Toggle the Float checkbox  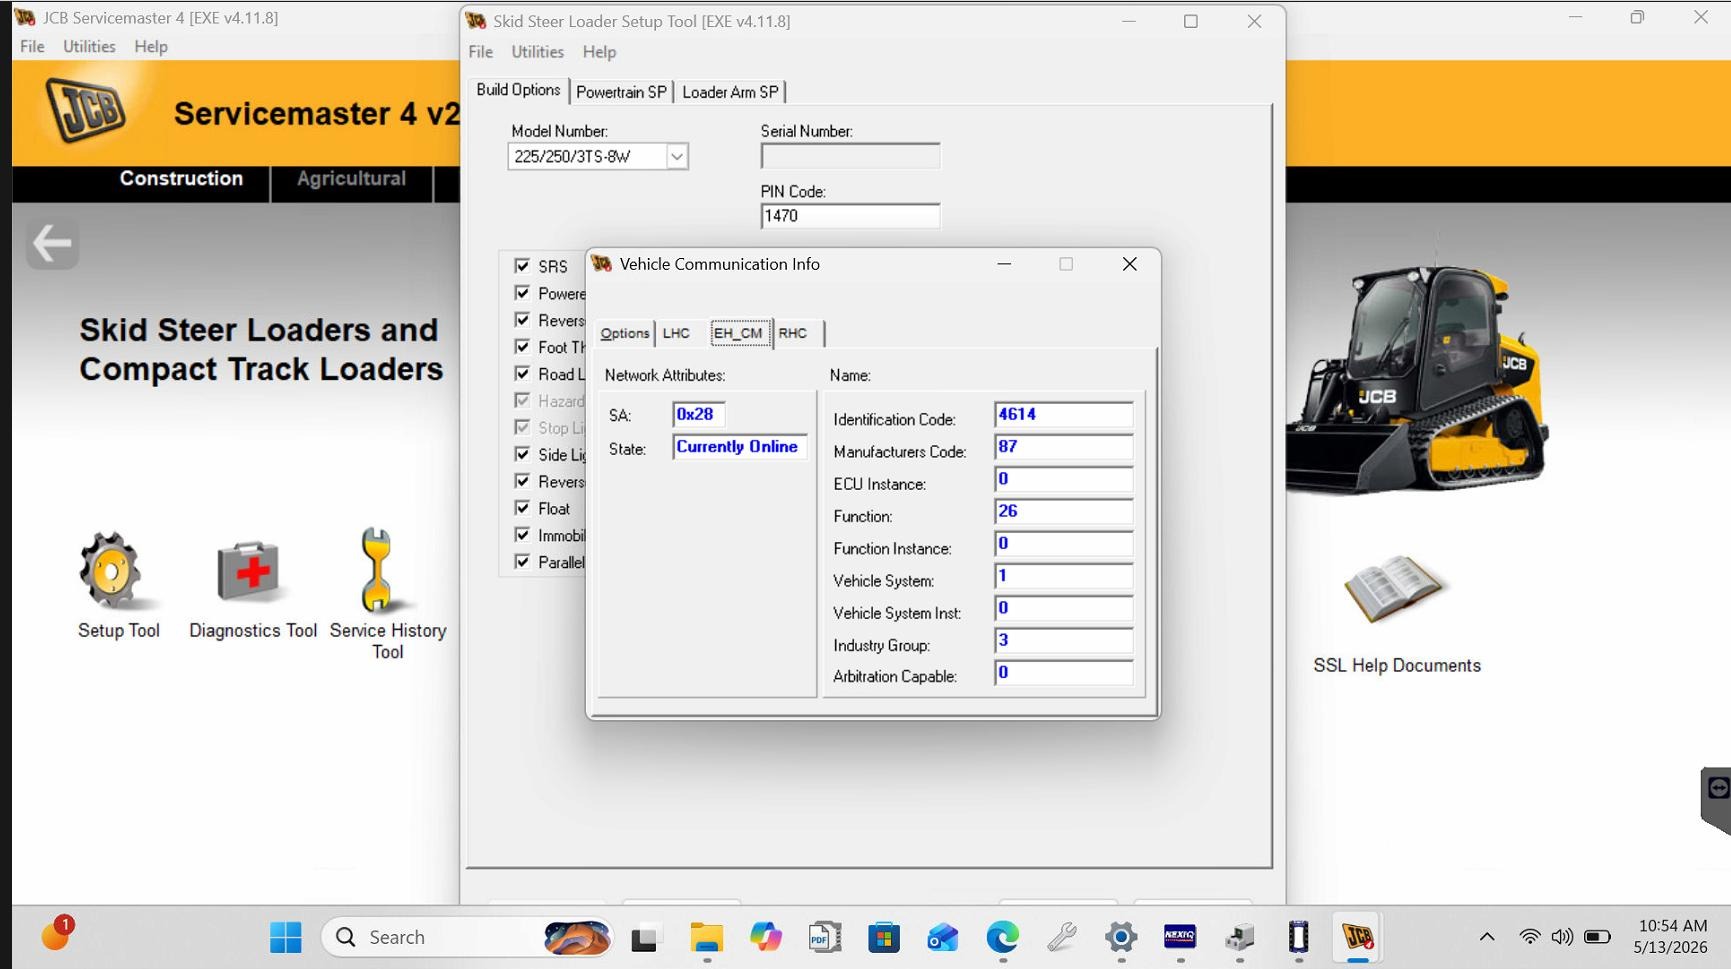point(522,508)
